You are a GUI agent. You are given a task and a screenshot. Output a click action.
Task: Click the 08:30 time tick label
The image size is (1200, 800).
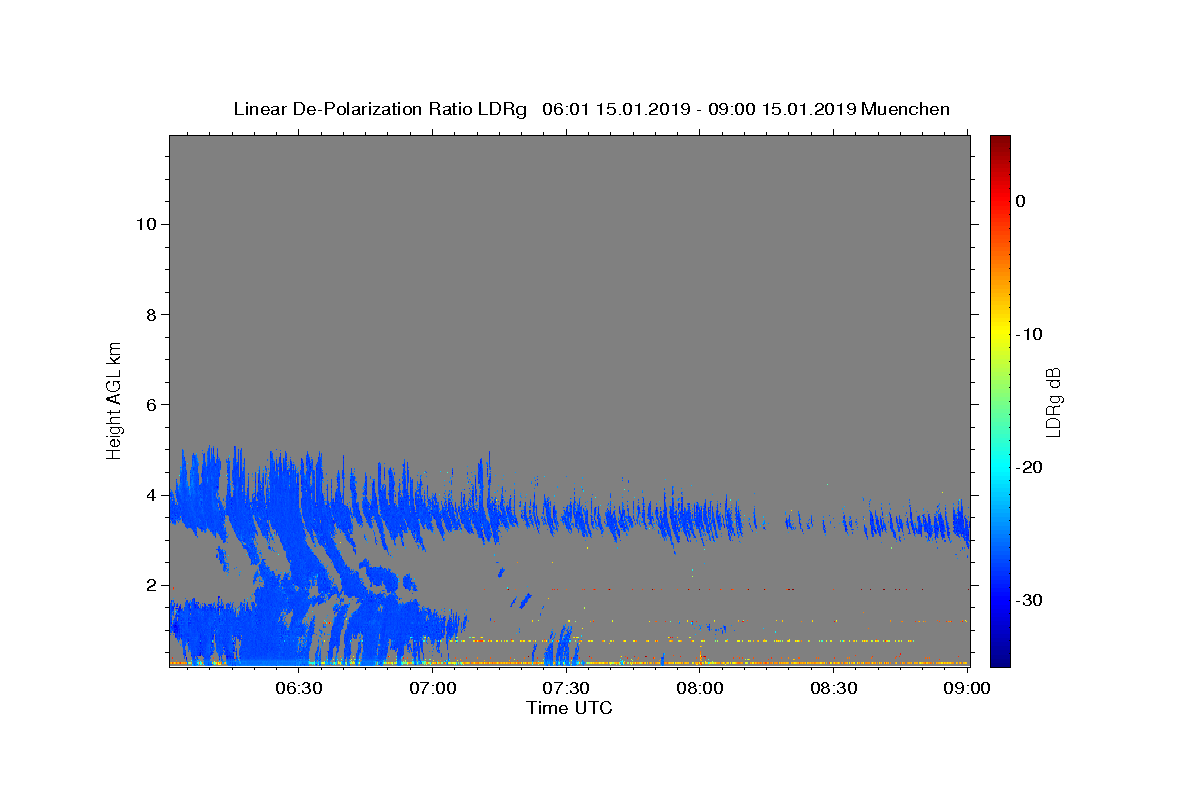(833, 688)
